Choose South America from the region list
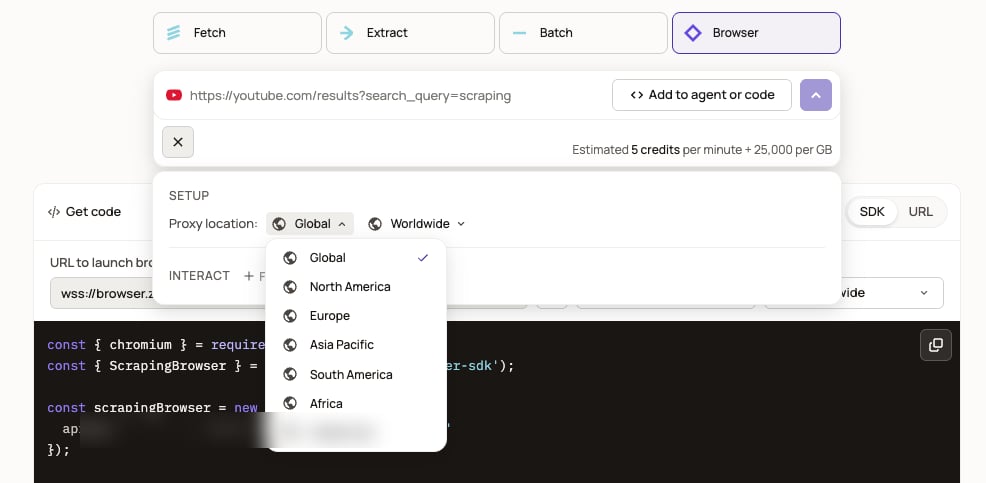 (356, 374)
